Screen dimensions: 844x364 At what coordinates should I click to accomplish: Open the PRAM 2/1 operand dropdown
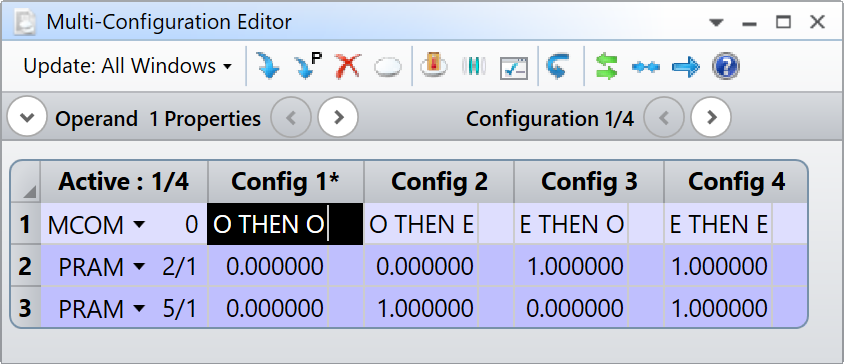(x=139, y=266)
